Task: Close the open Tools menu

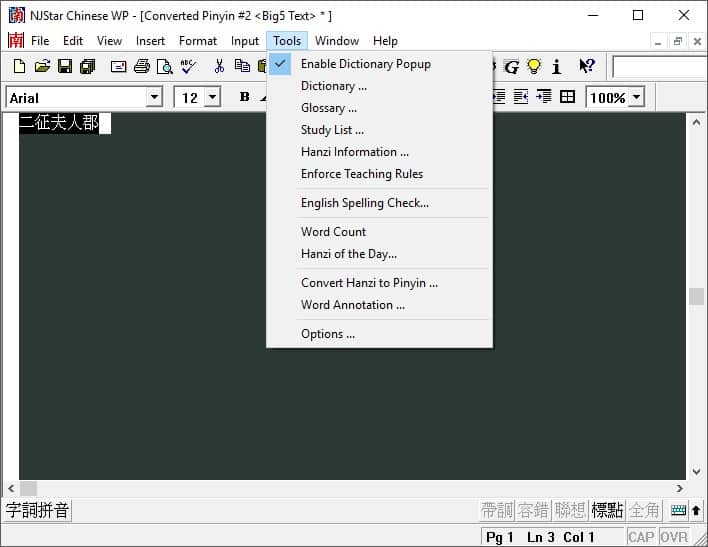Action: click(287, 41)
